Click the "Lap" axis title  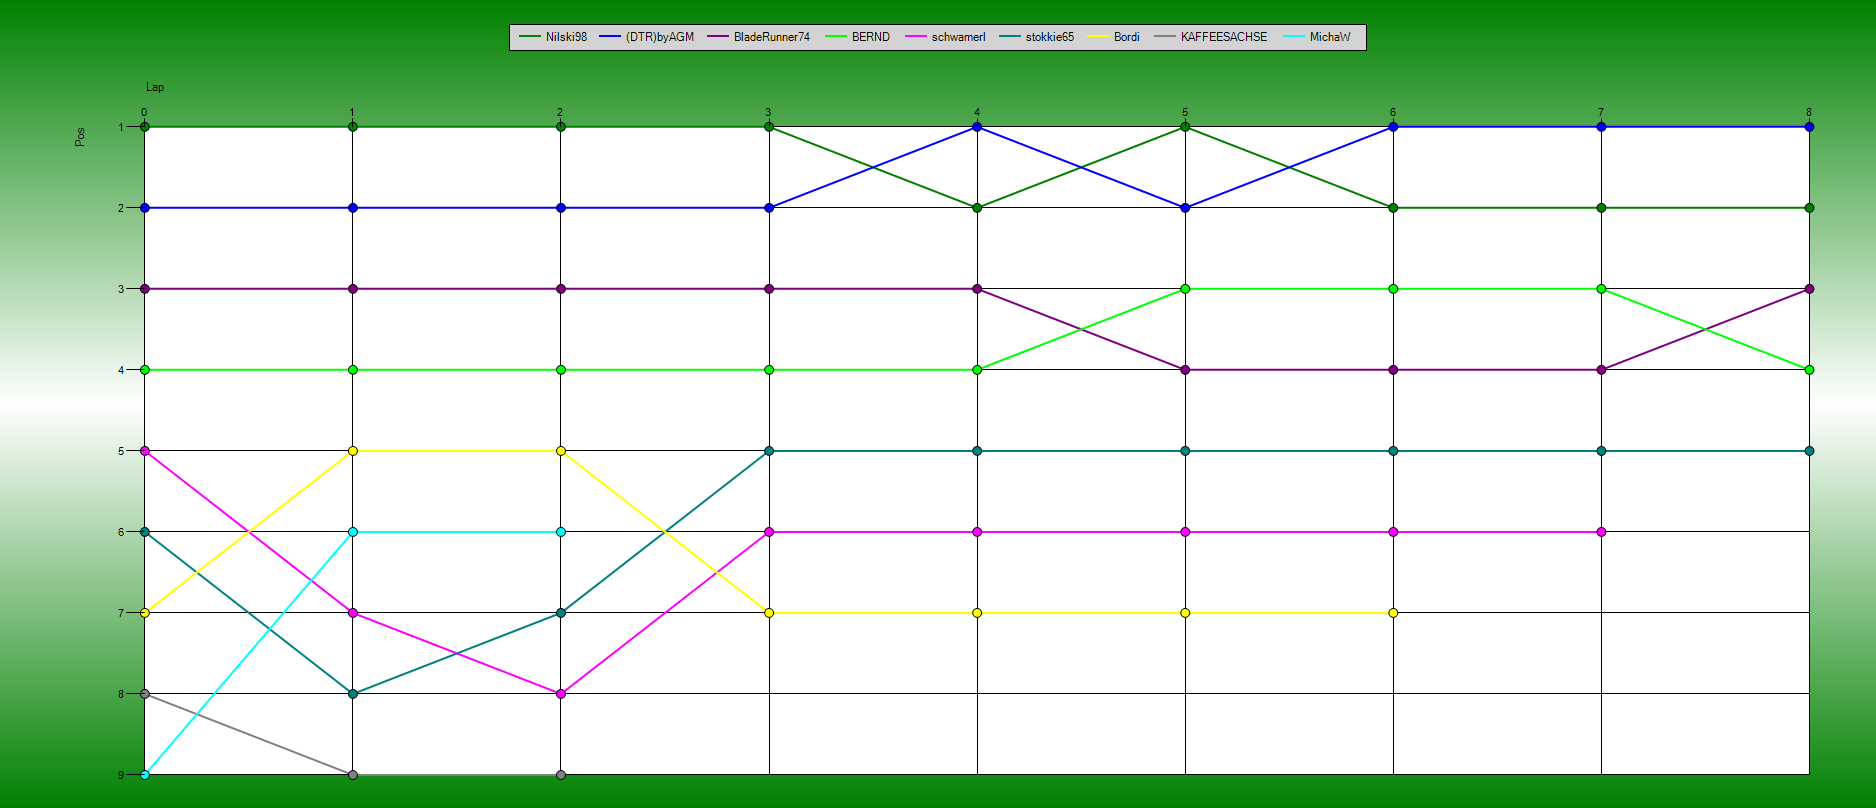point(155,87)
